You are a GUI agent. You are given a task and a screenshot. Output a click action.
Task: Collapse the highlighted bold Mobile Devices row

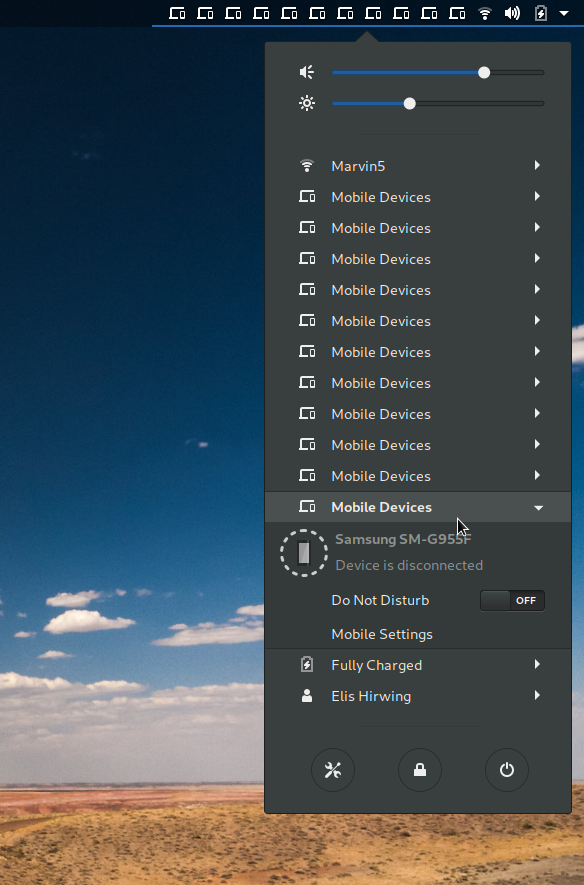418,507
